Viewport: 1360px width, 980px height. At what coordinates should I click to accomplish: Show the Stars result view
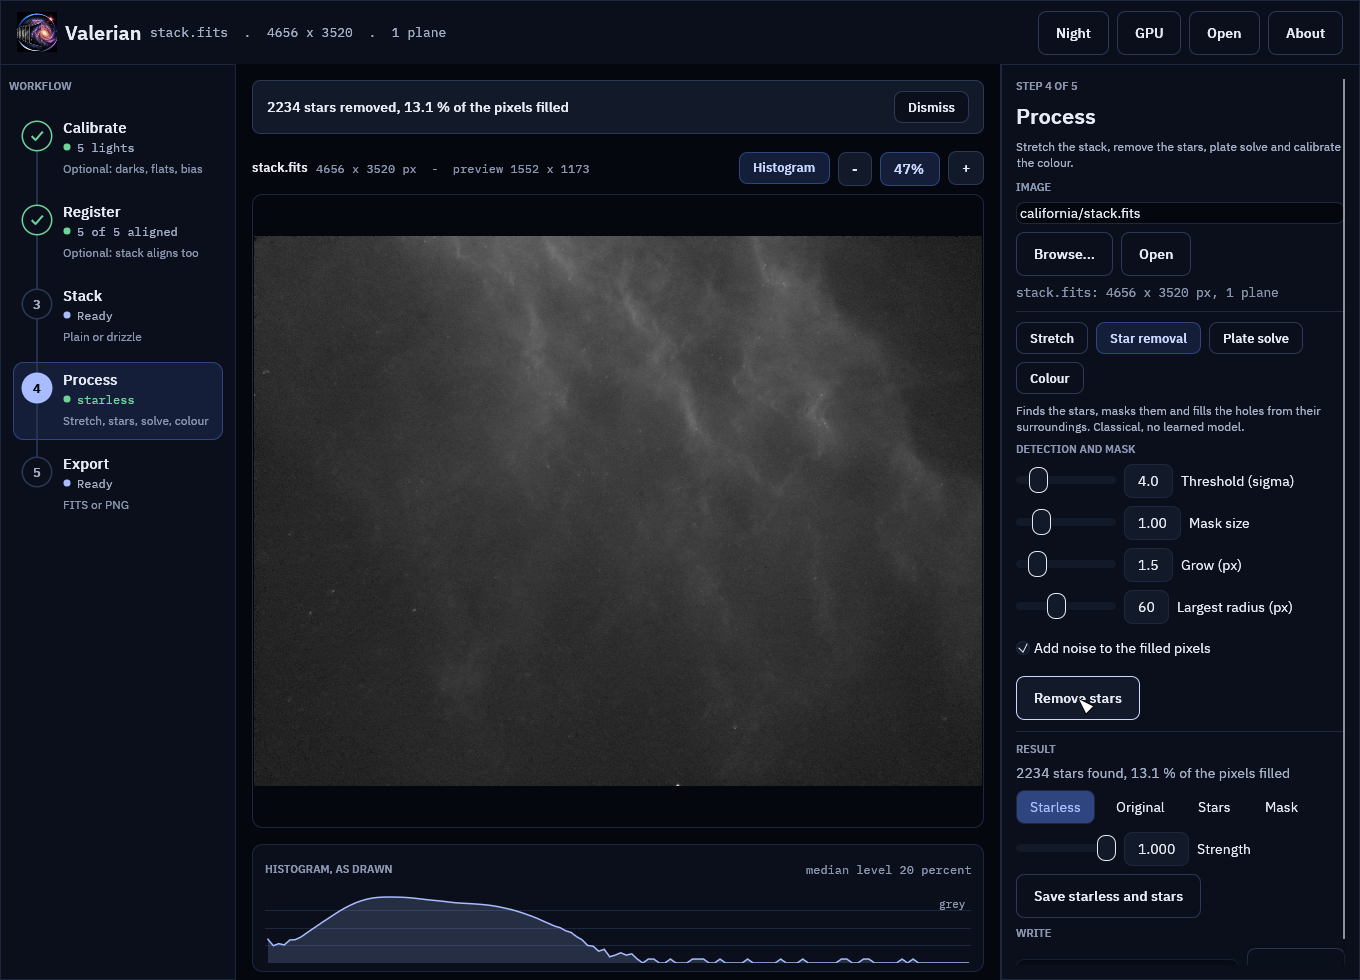pyautogui.click(x=1214, y=807)
